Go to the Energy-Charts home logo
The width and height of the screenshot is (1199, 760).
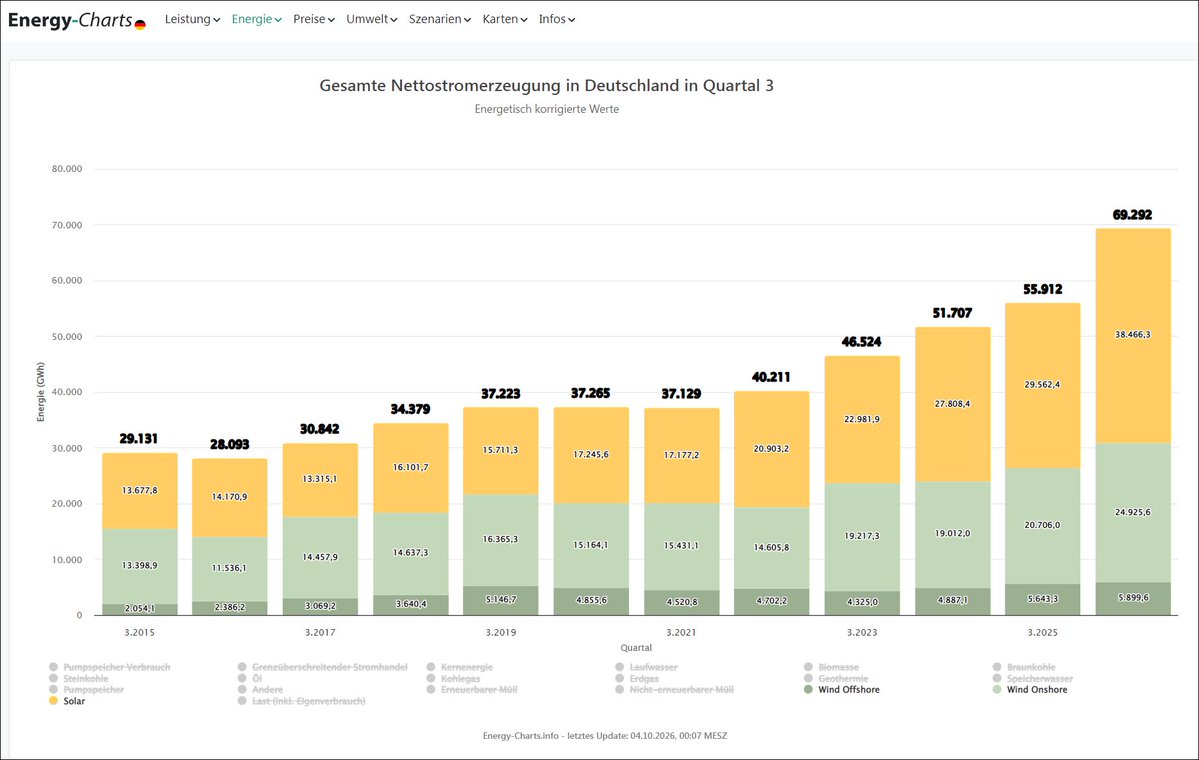pos(76,21)
